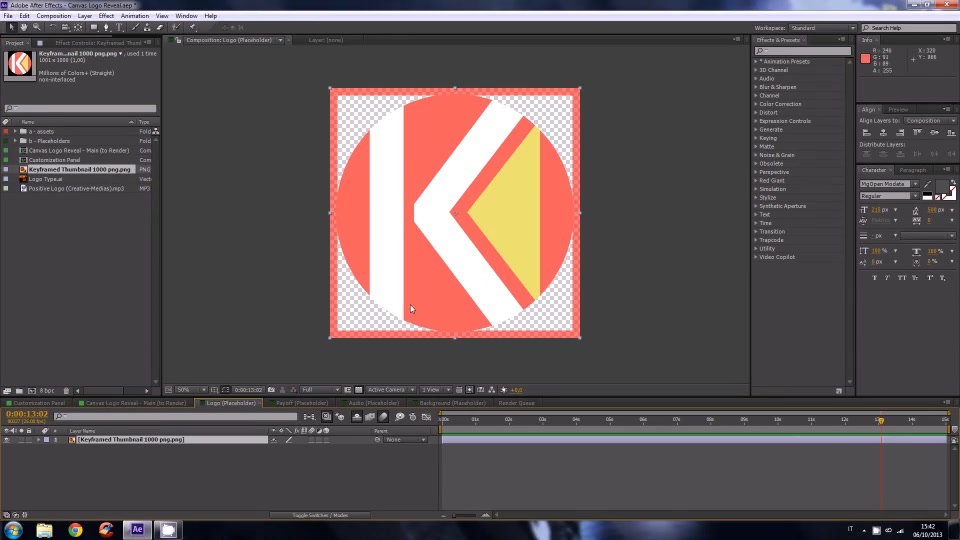Switch to the Payoff (Placeholder) timeline tab
This screenshot has width=960, height=540.
301,403
